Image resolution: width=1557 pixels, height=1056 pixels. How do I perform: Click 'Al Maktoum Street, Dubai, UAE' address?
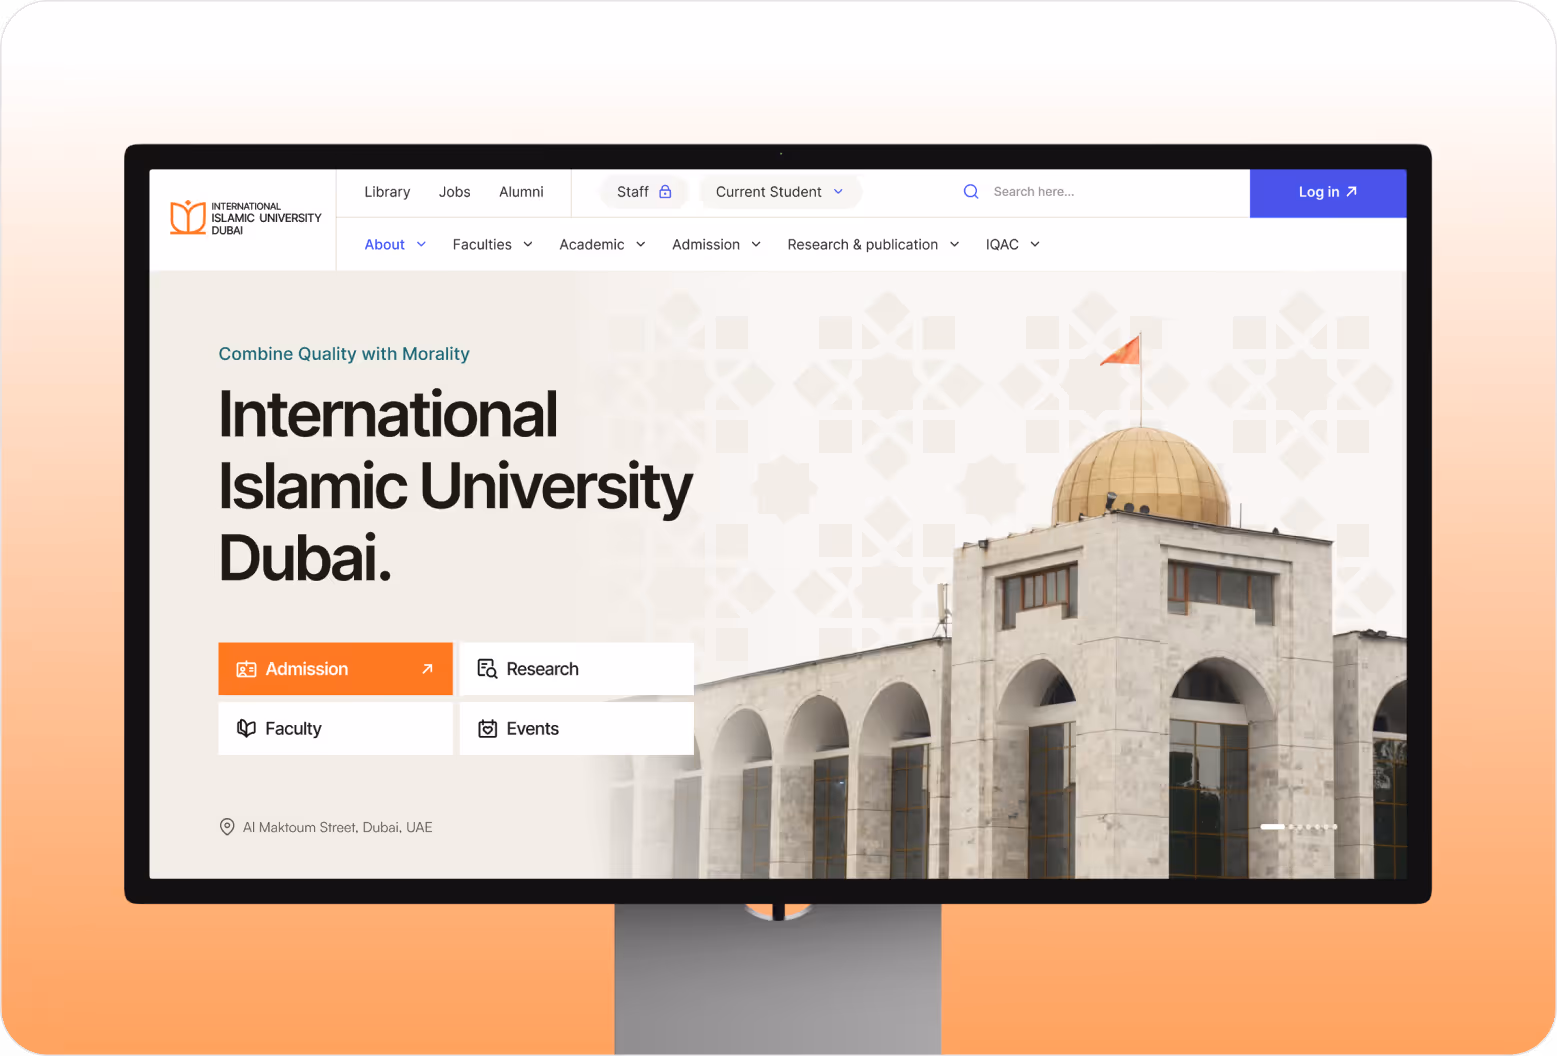[x=338, y=827]
